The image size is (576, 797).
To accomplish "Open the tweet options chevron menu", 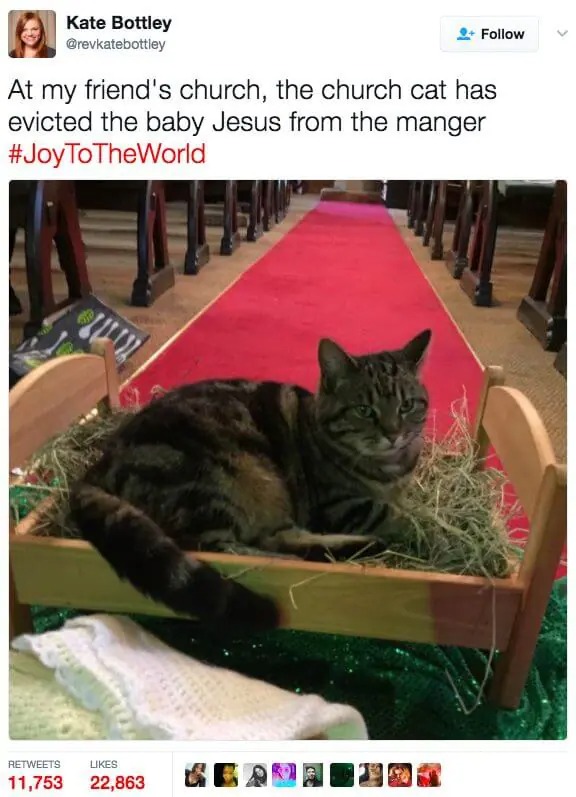I will (562, 34).
